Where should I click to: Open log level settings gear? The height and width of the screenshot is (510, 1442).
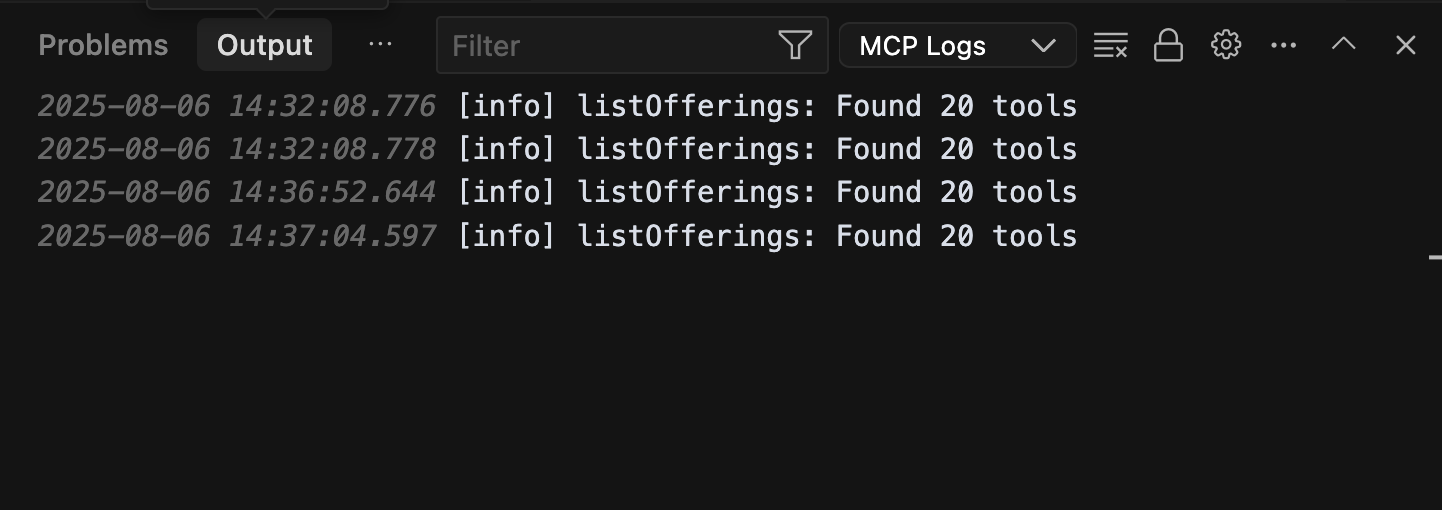(x=1225, y=45)
